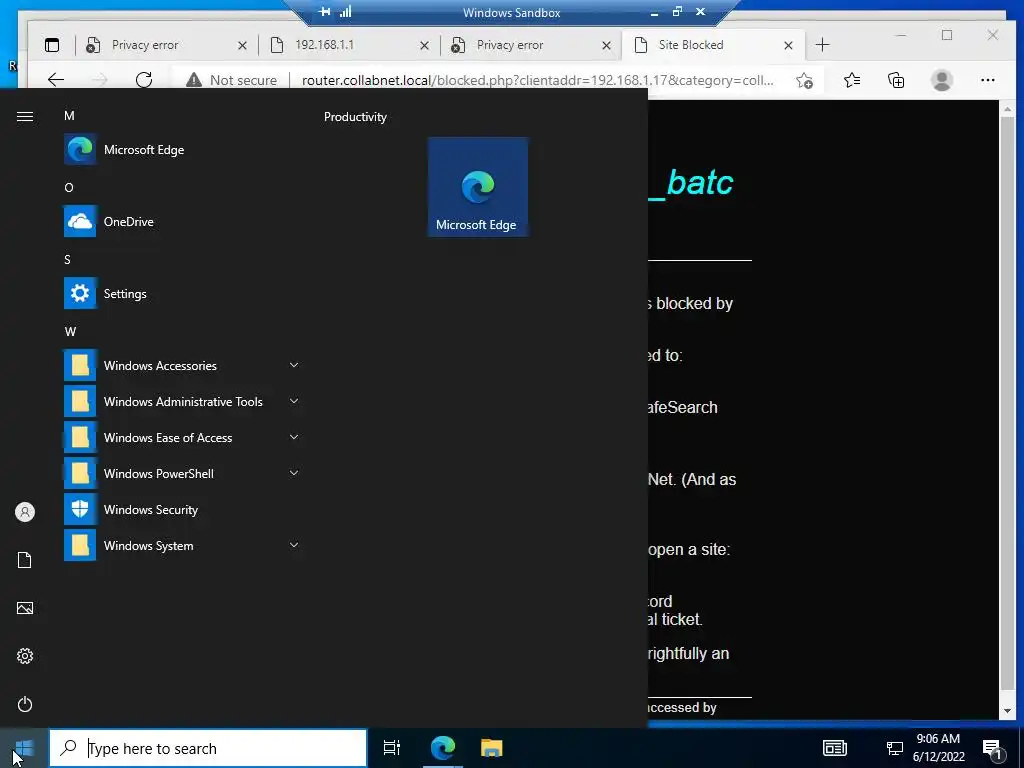
Task: Switch to the second Privacy error tab
Action: [x=529, y=45]
